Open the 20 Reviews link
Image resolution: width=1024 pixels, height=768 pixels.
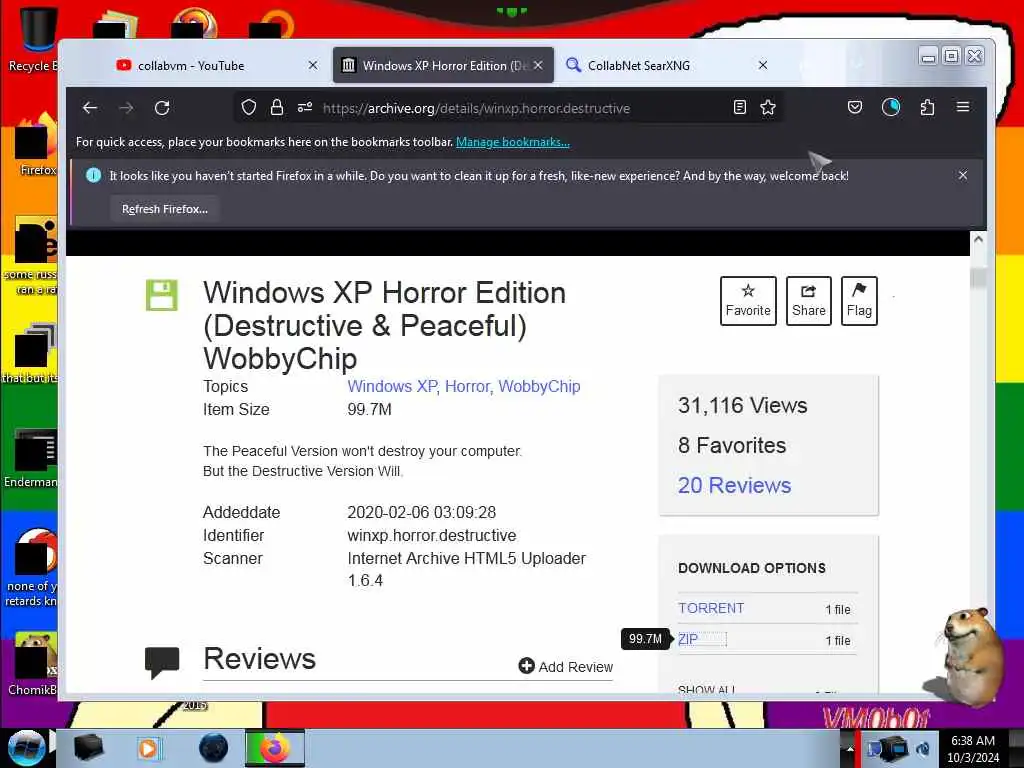734,485
